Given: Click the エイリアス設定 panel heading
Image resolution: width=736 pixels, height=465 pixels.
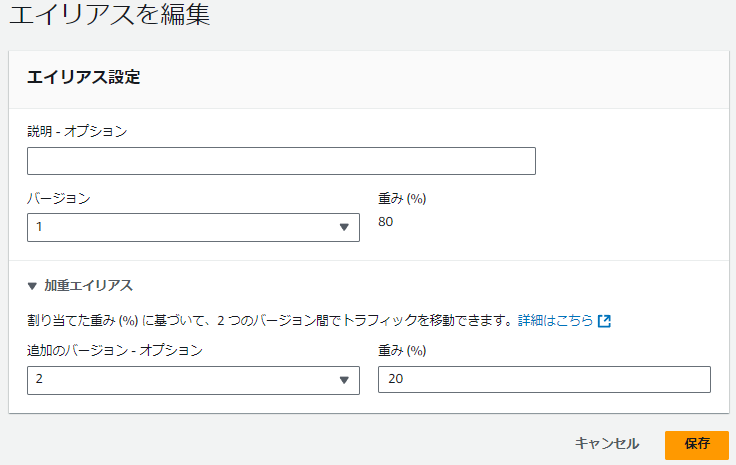Looking at the screenshot, I should (x=84, y=77).
